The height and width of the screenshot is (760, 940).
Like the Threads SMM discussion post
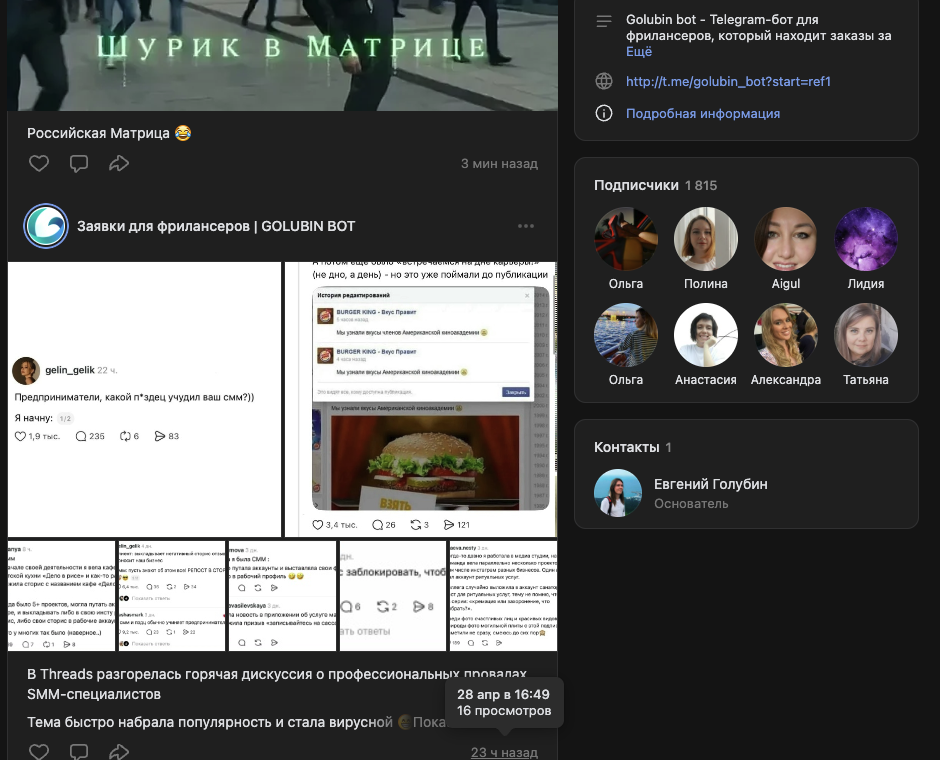(x=39, y=752)
